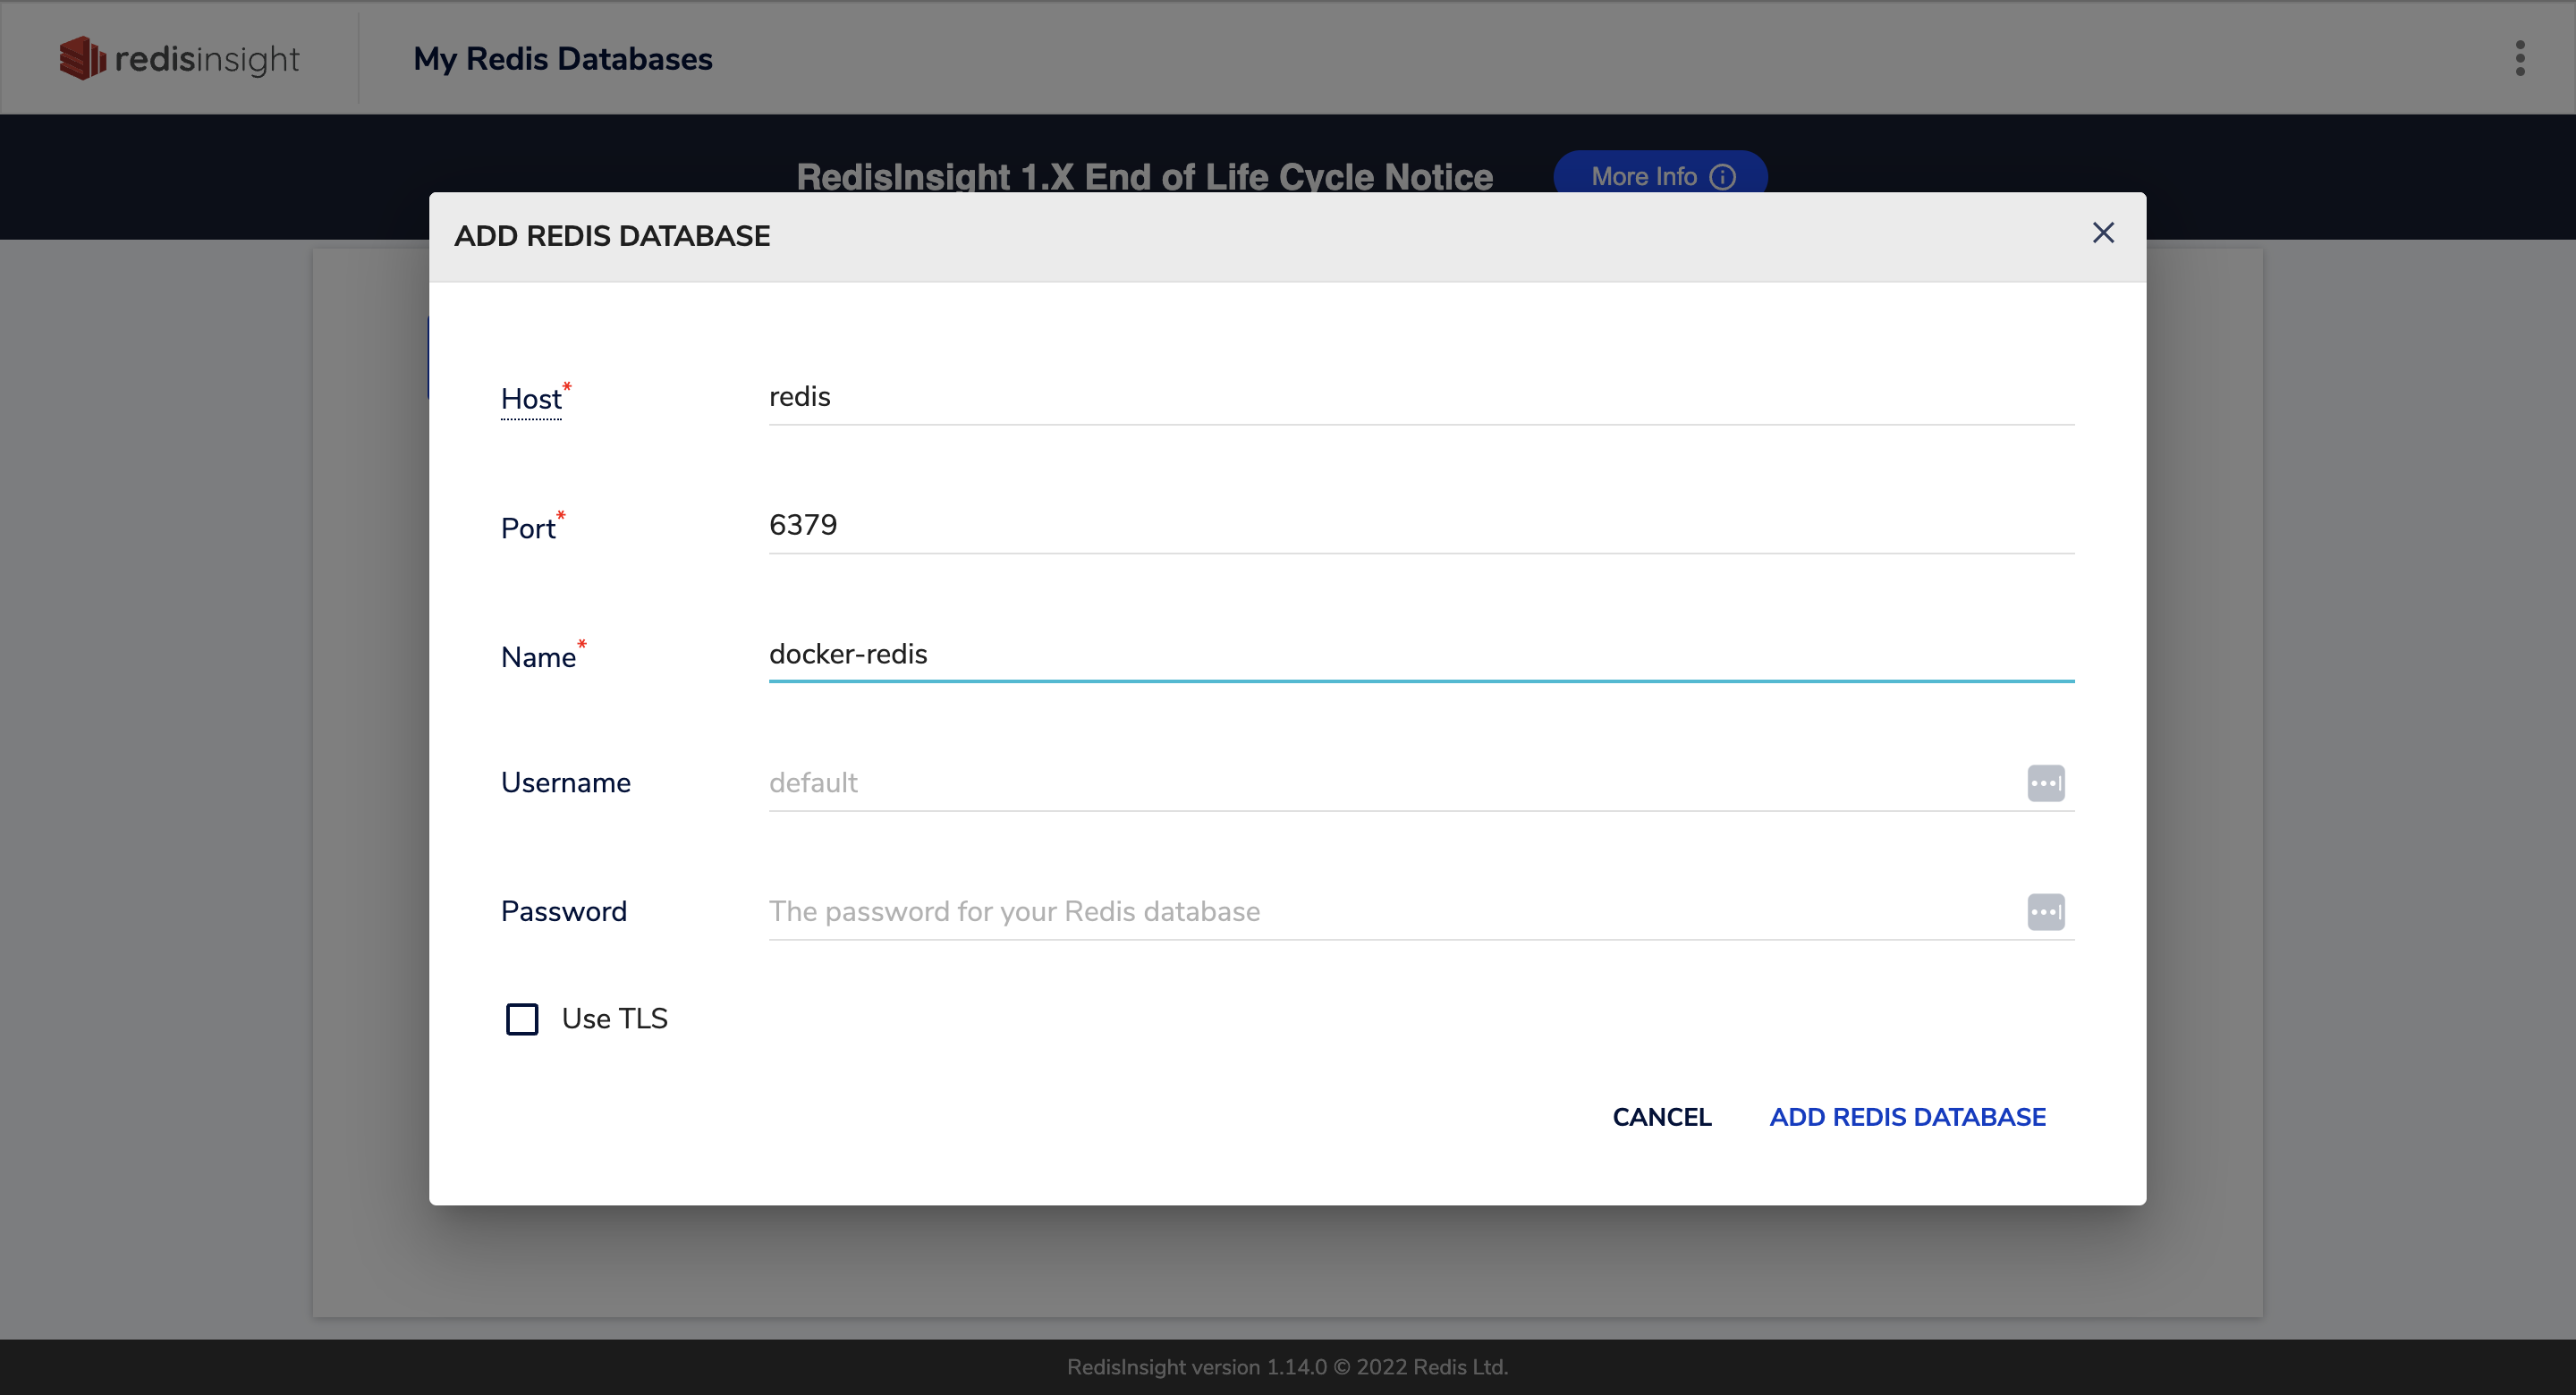
Task: Open the three-dot options menu
Action: (2520, 58)
